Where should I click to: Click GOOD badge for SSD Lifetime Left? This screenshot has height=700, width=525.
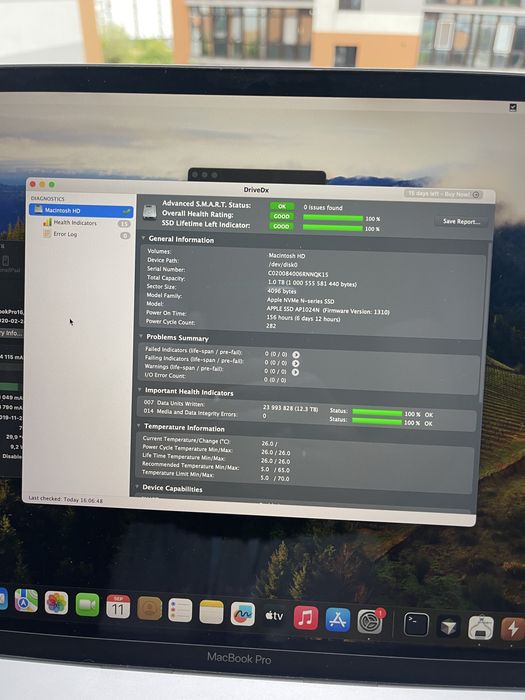coord(281,226)
